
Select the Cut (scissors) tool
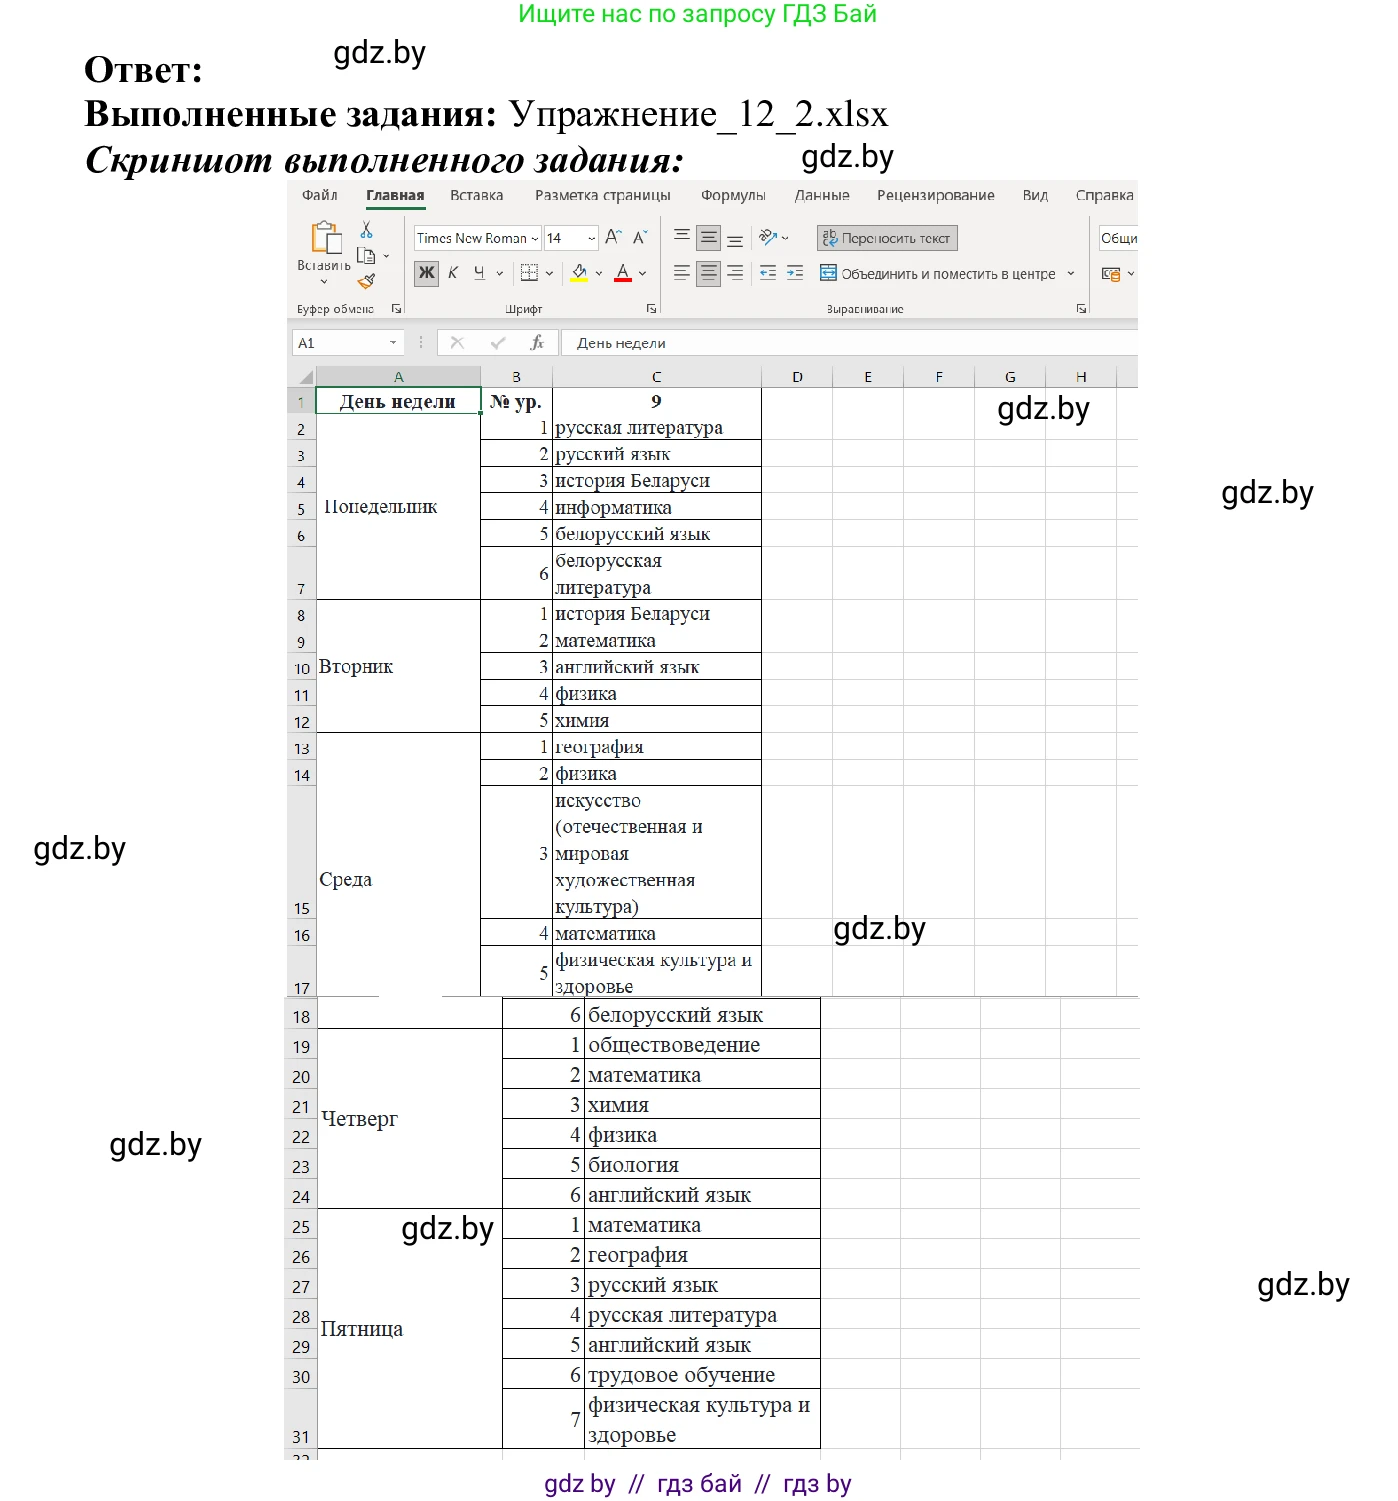tap(364, 230)
